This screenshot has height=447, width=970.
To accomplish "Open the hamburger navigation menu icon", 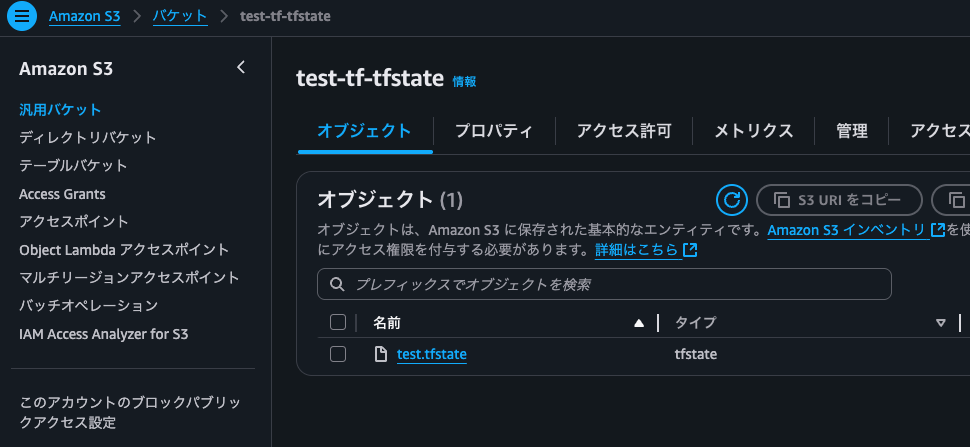I will point(24,17).
